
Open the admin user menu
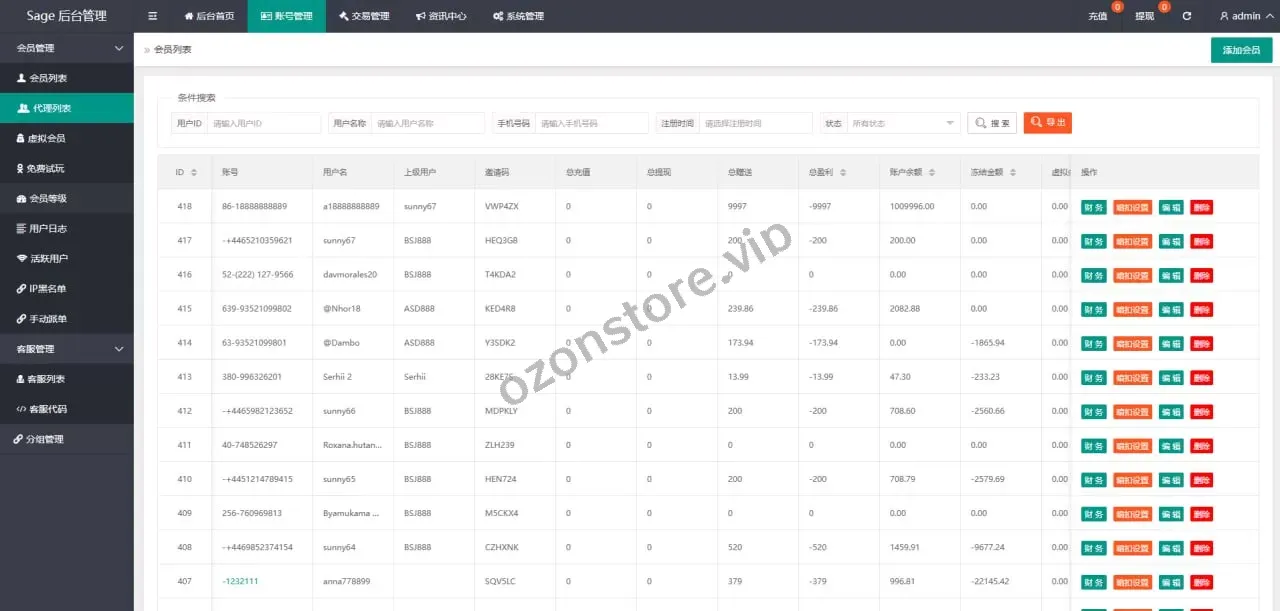coord(1245,16)
